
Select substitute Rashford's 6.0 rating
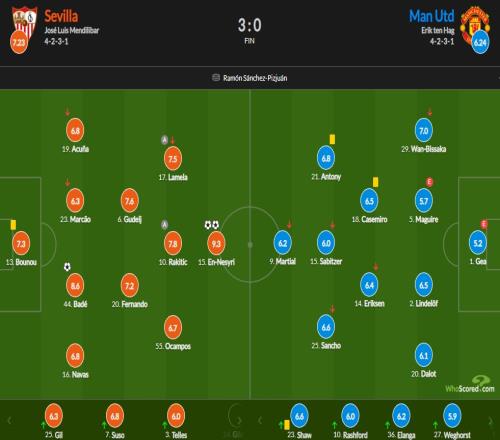350,416
